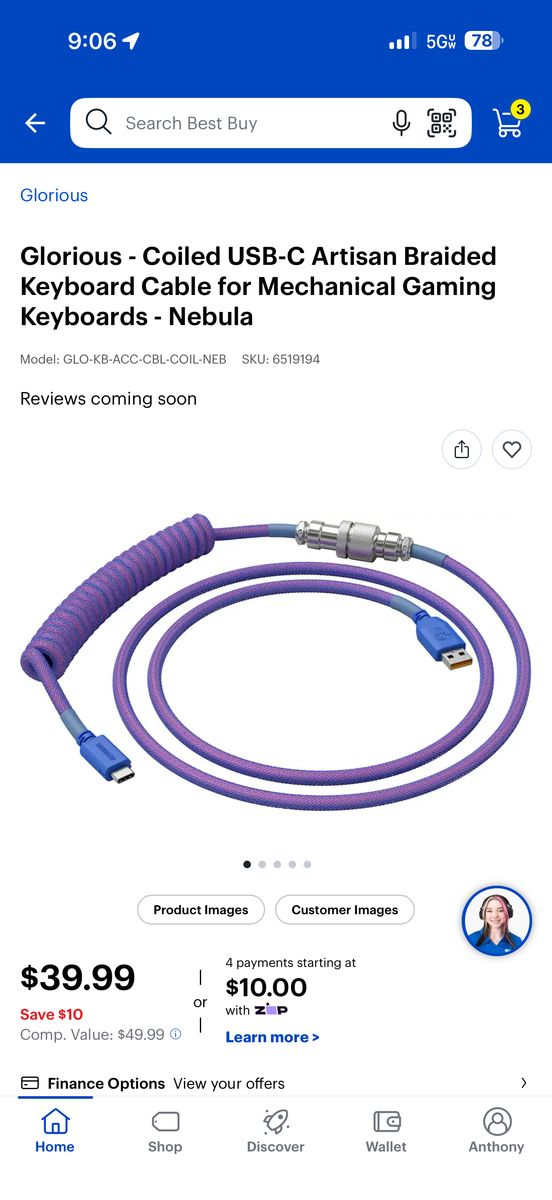This screenshot has height=1200, width=552.
Task: Open Learn more about Zip payments
Action: [272, 1037]
